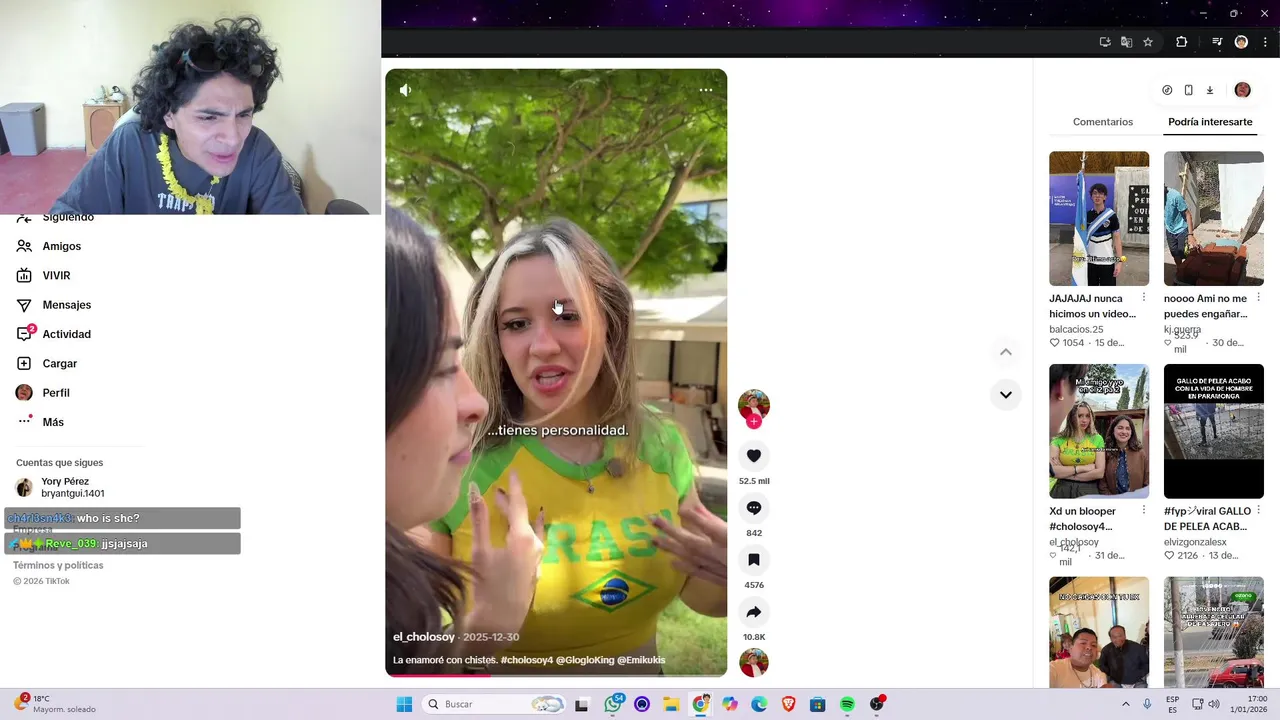1280x720 pixels.
Task: Open the Chrome profile avatar
Action: [x=1241, y=42]
